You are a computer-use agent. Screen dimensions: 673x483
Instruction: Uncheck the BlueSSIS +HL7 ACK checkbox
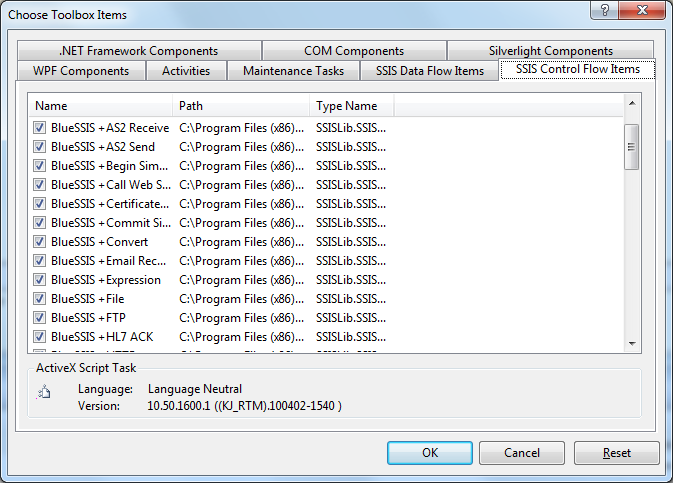39,337
